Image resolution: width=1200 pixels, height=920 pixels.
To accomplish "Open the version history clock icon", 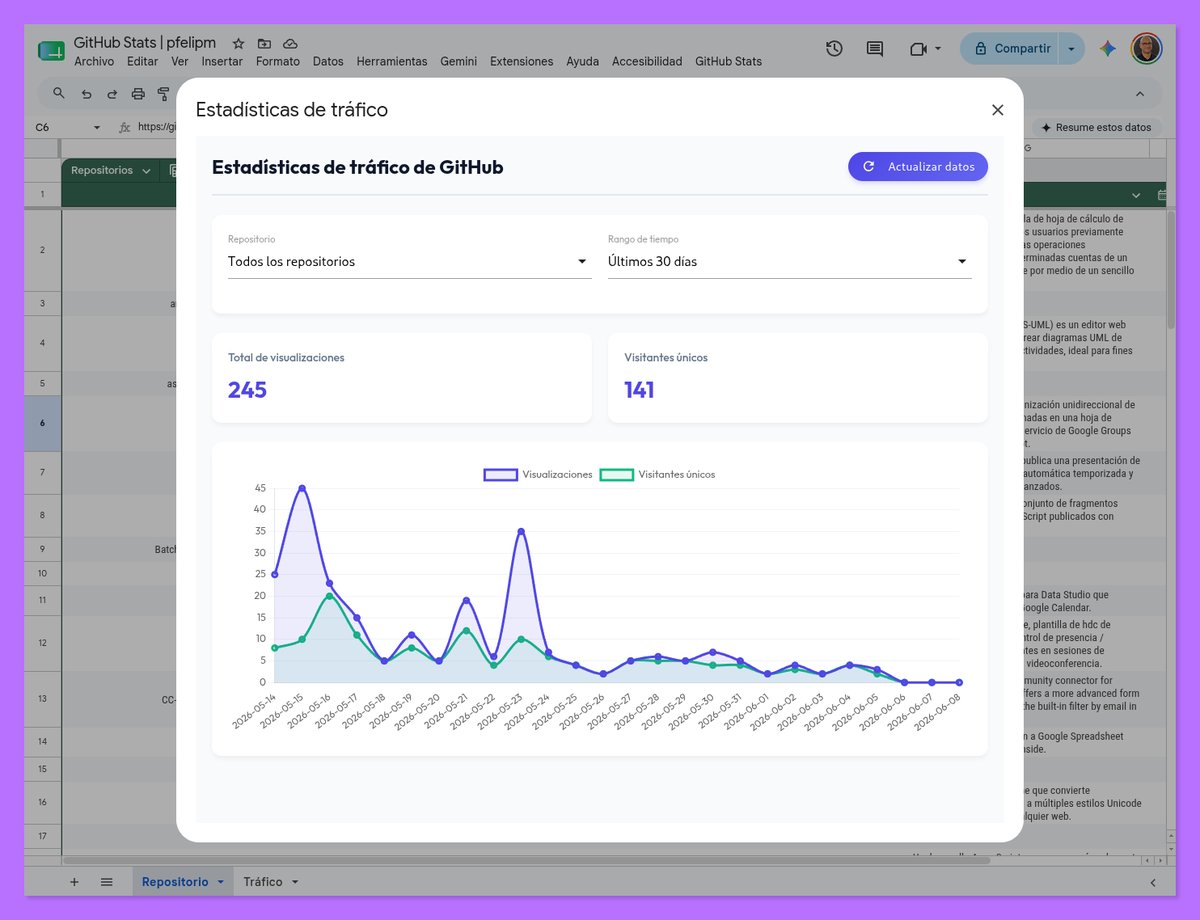I will (x=834, y=49).
